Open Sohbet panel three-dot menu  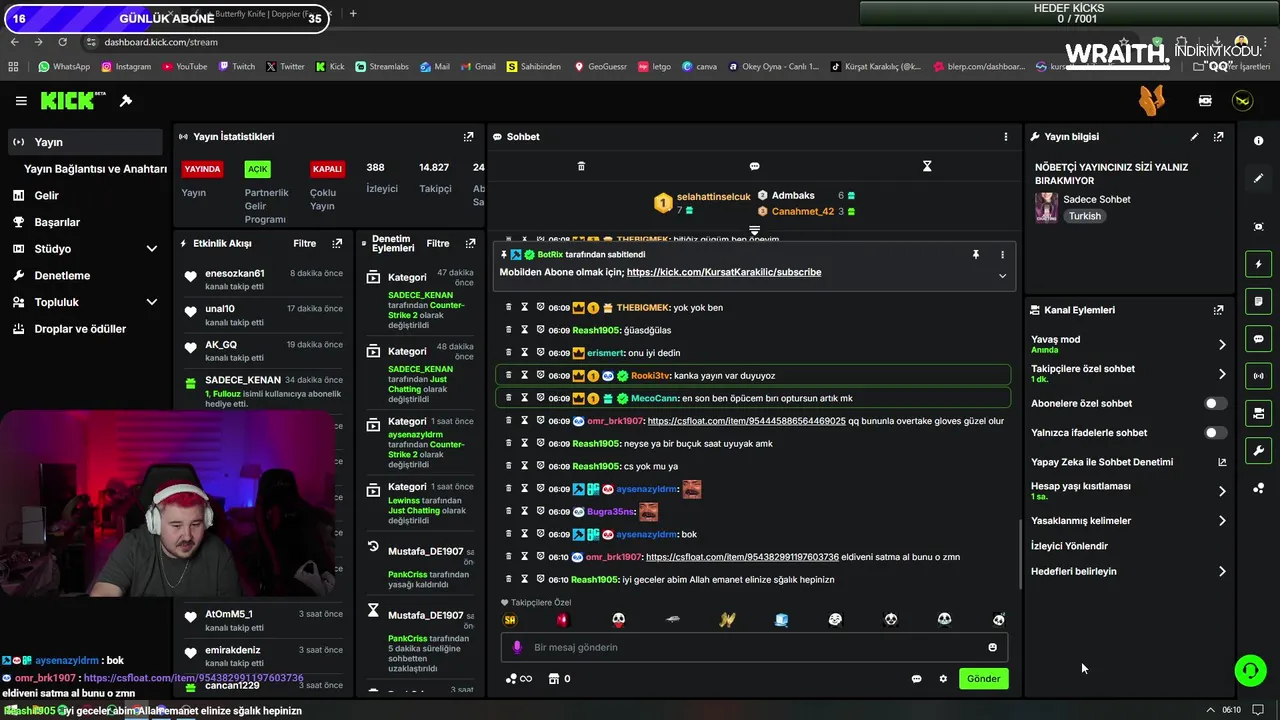pyautogui.click(x=1006, y=137)
